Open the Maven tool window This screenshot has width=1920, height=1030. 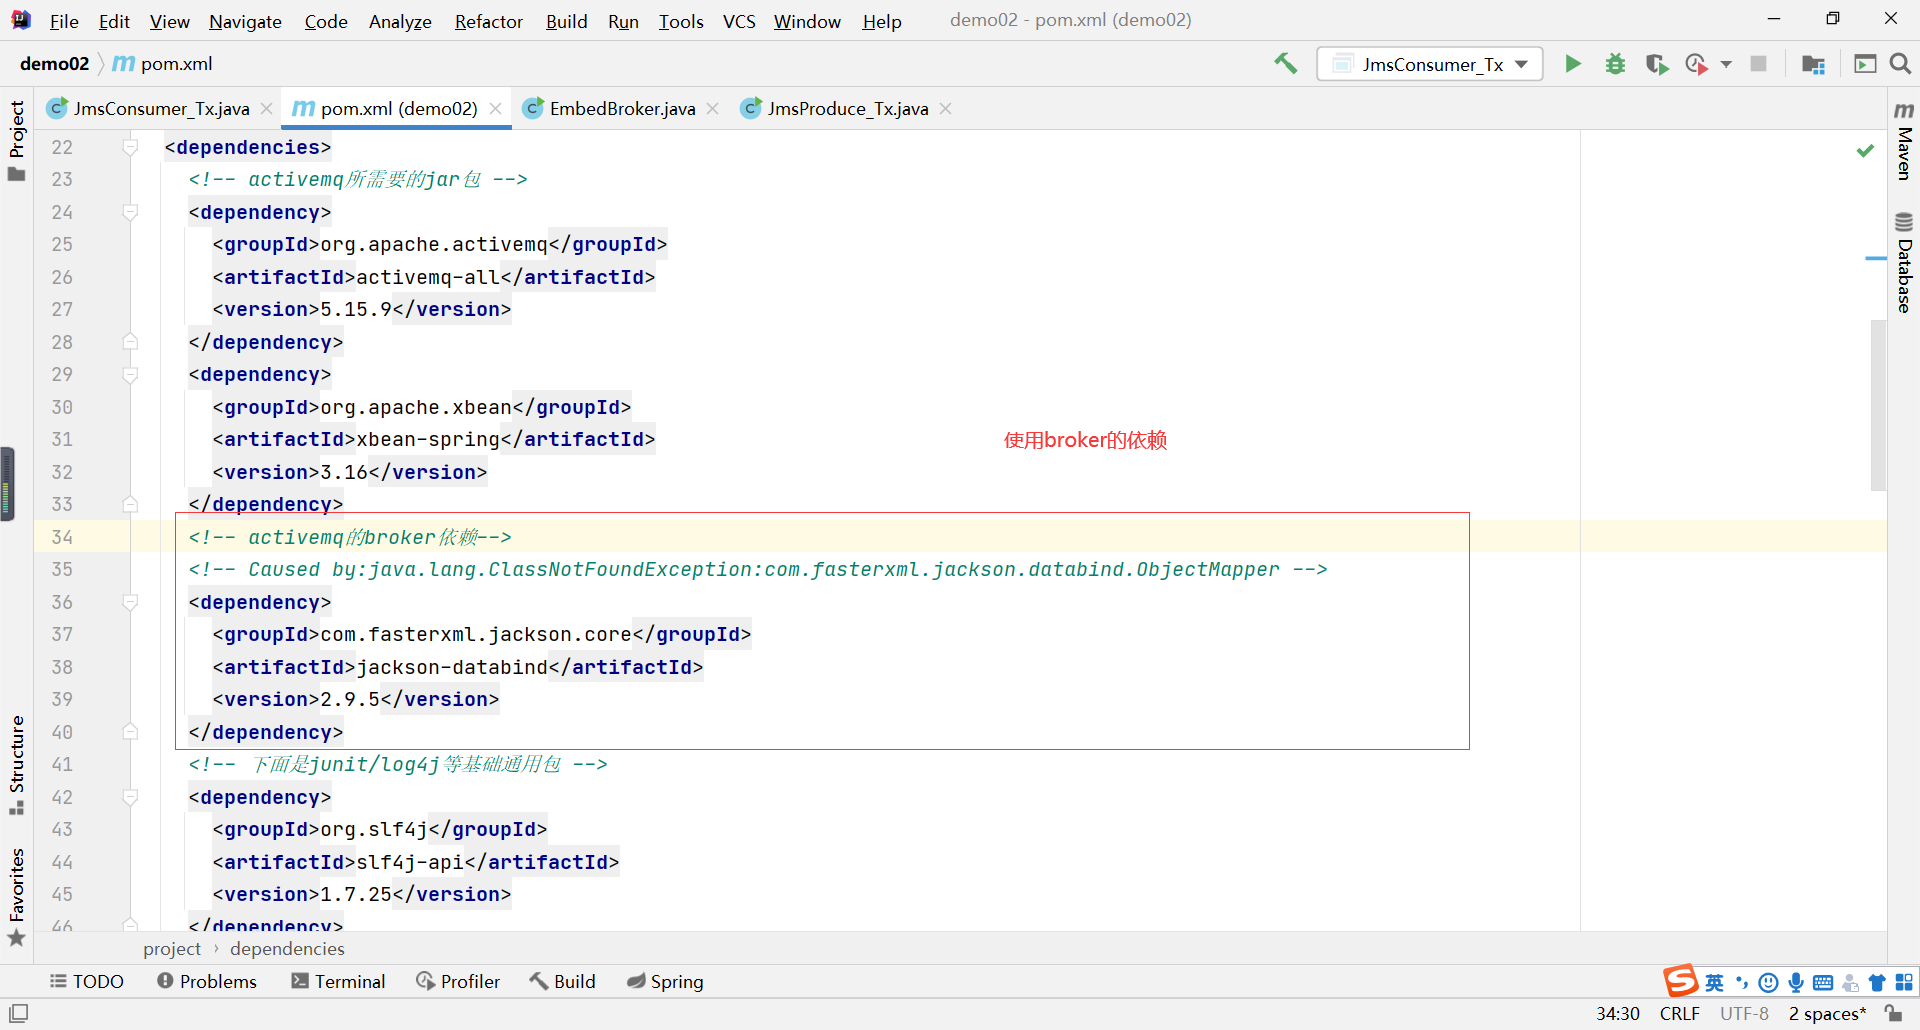tap(1904, 140)
